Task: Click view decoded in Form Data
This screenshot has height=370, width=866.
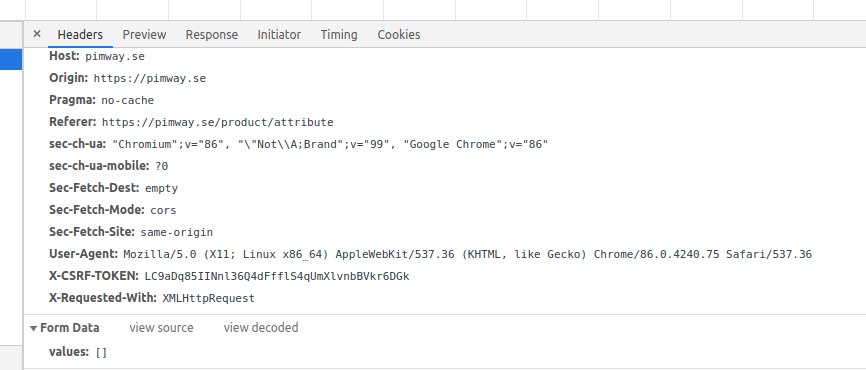Action: (x=261, y=328)
